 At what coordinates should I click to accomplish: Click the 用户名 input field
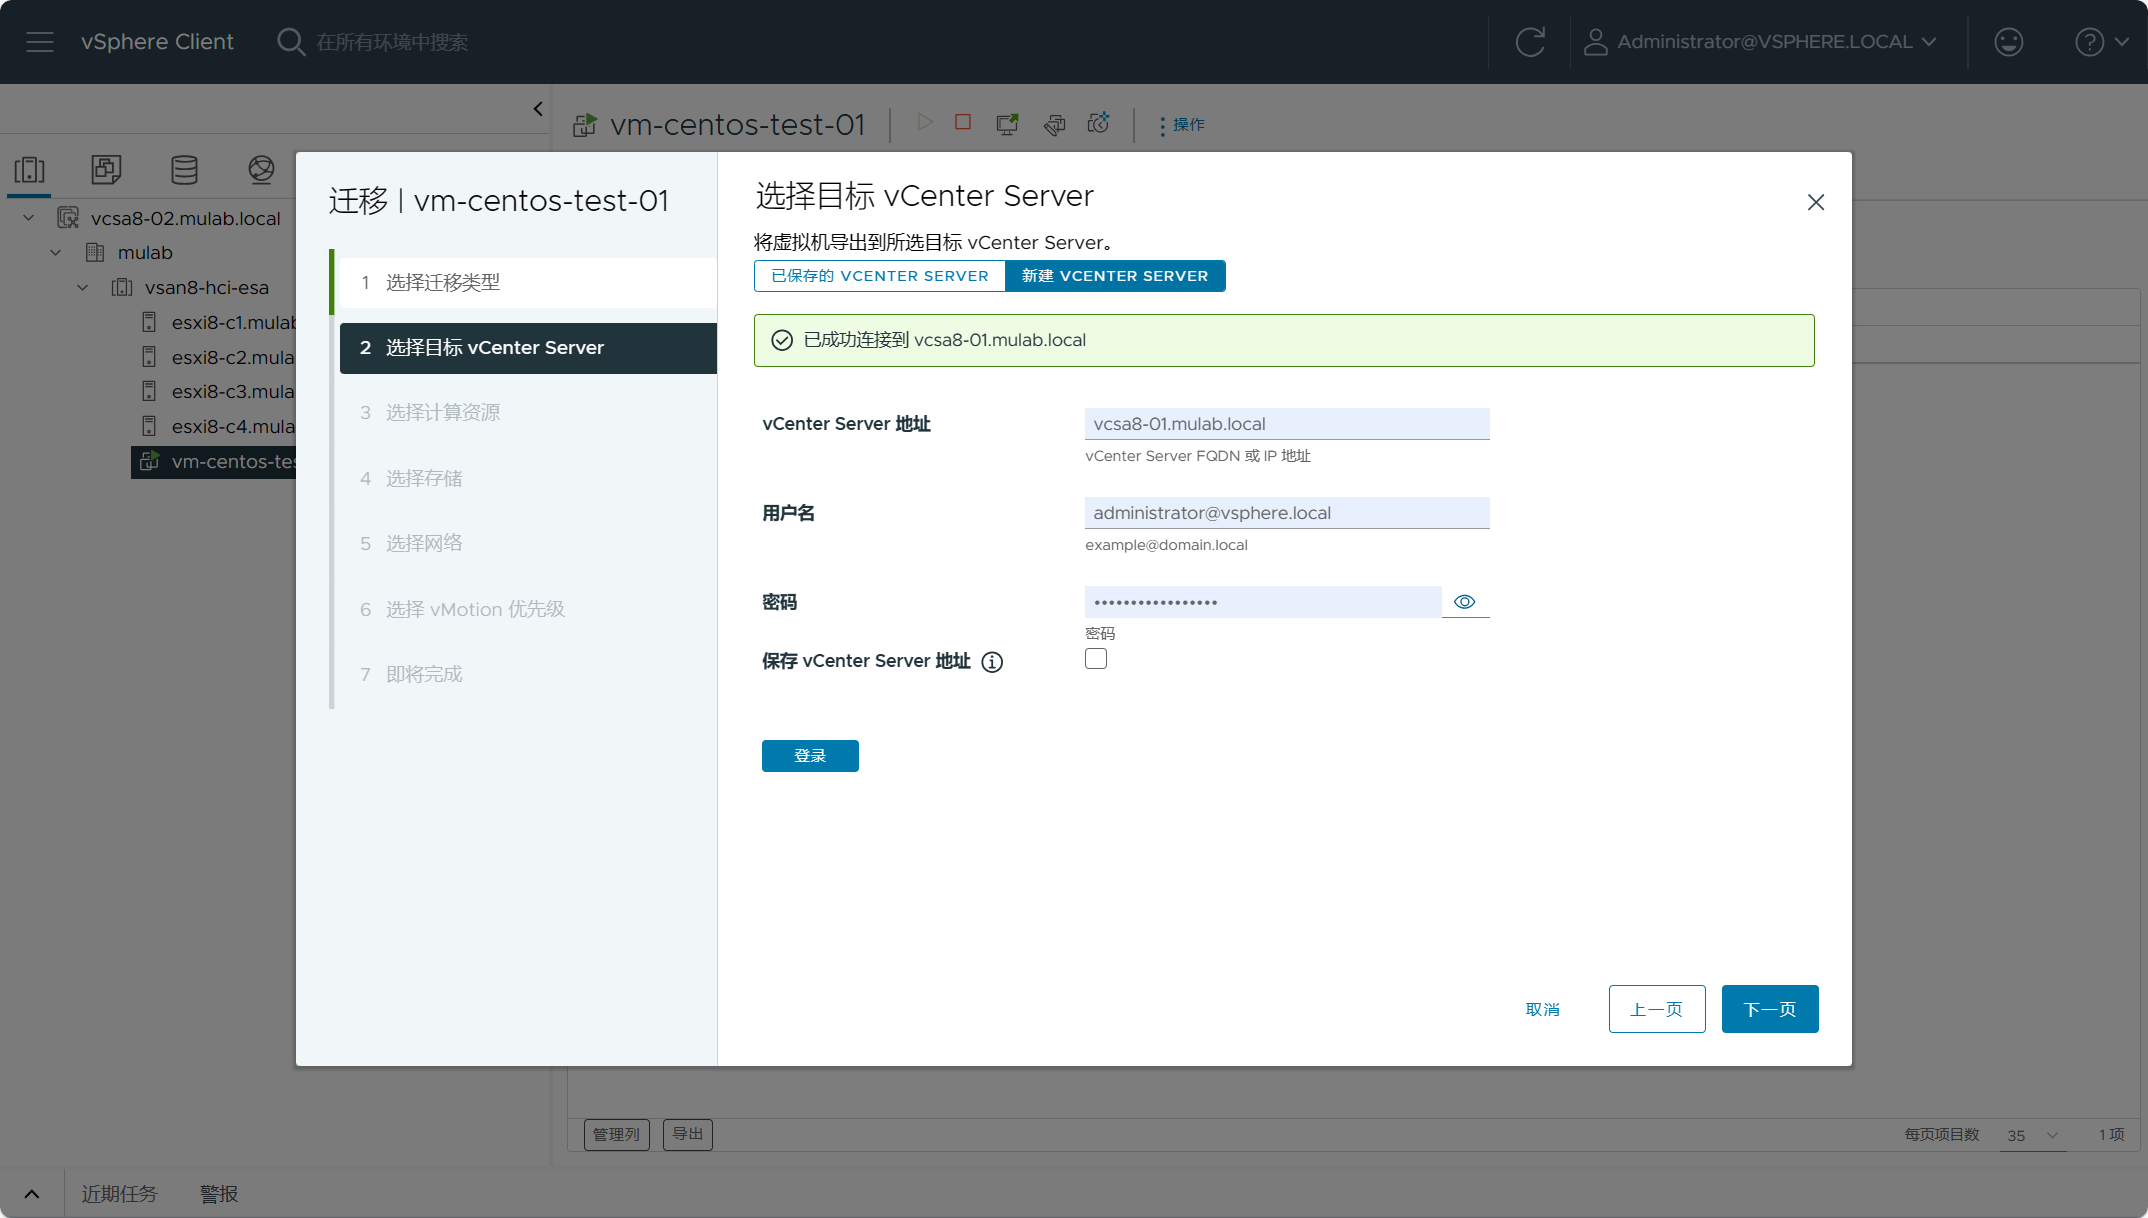click(x=1287, y=513)
